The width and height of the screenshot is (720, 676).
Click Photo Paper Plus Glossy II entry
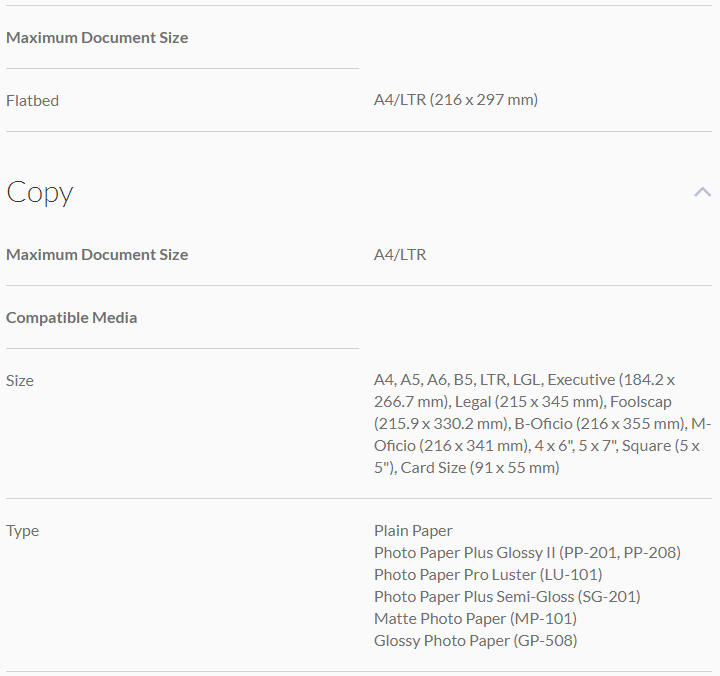527,553
